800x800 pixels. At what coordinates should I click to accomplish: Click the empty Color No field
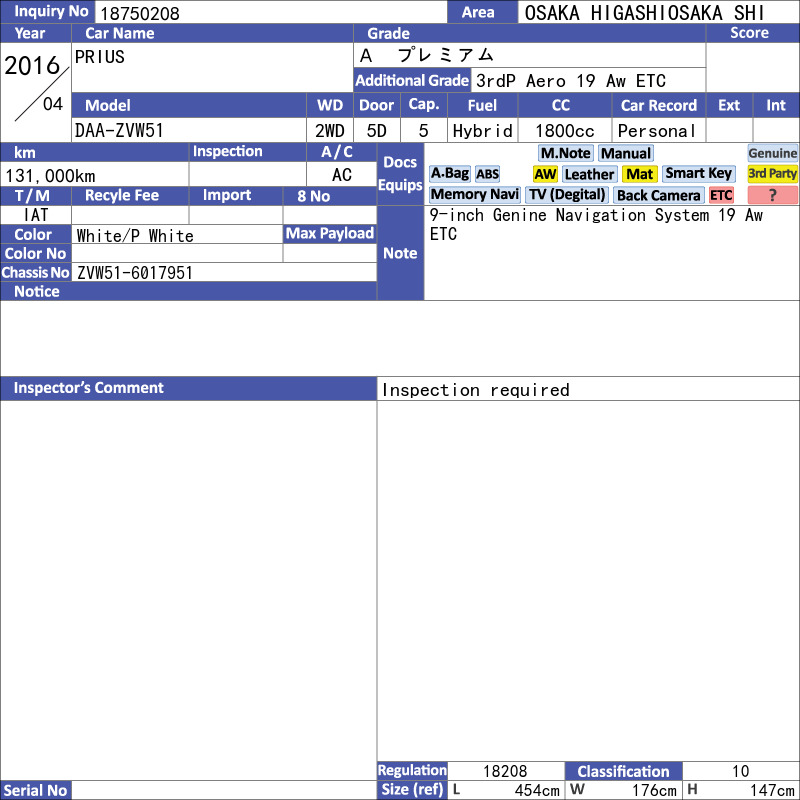pos(177,254)
